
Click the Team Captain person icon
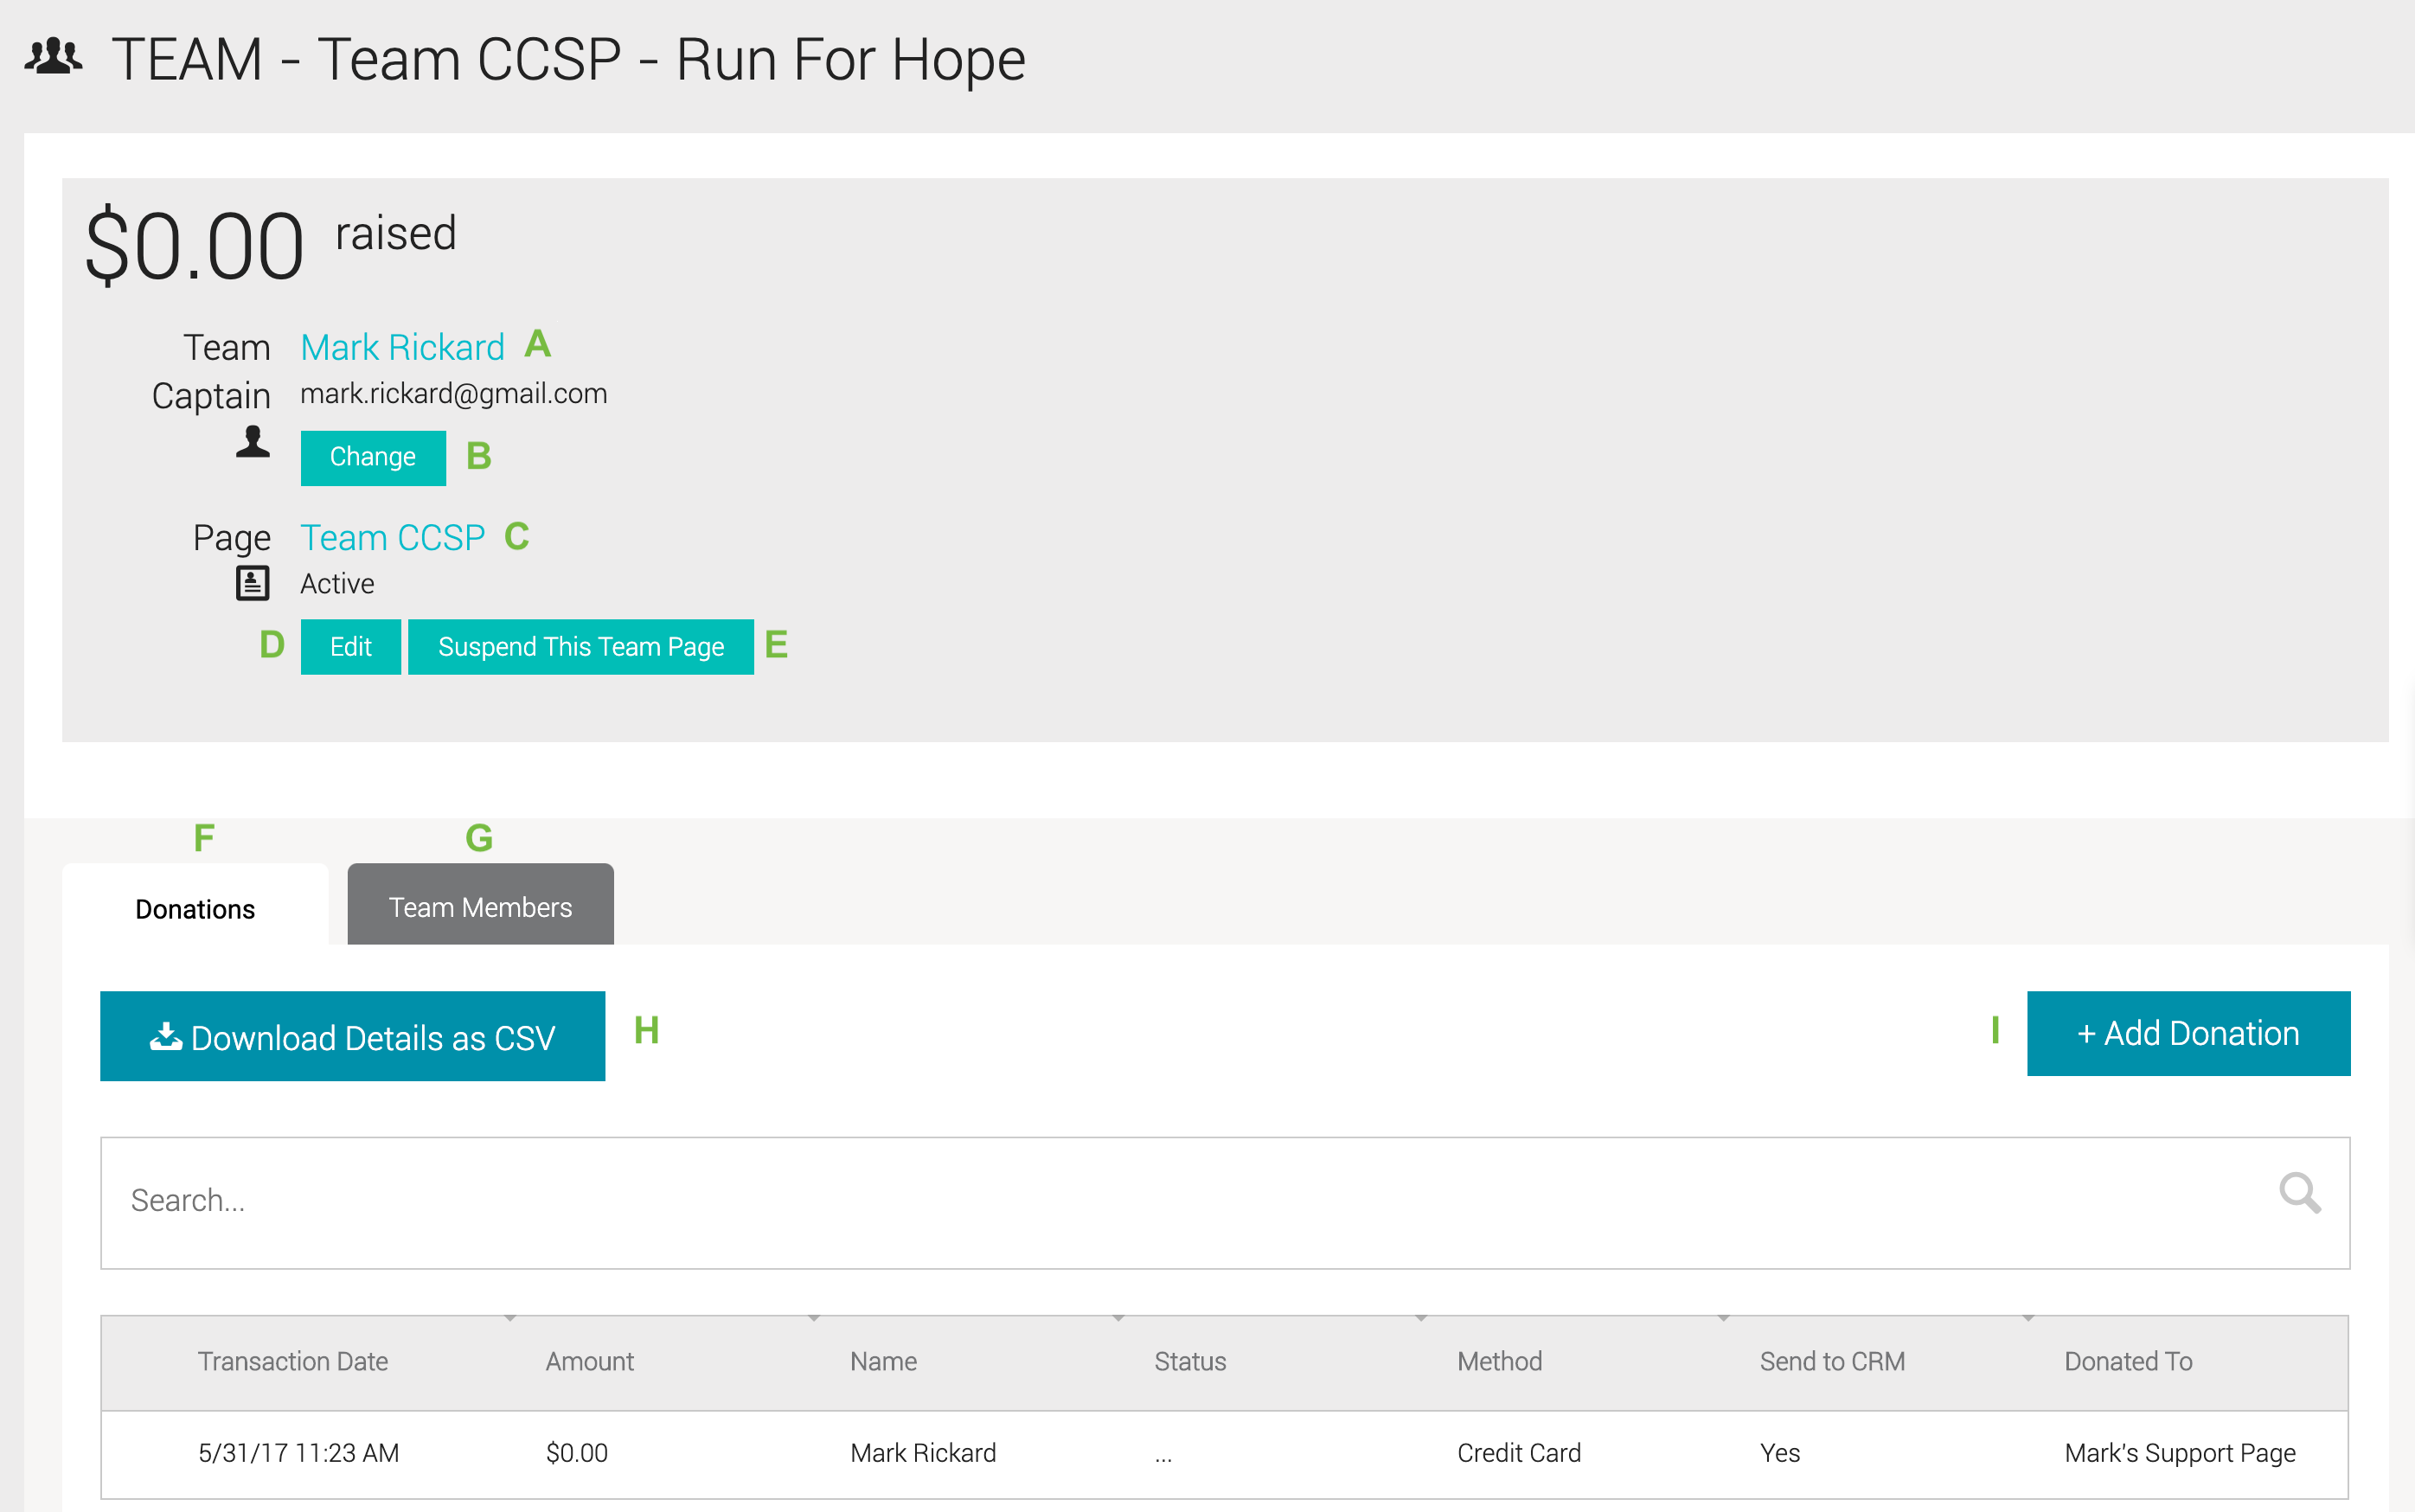[253, 441]
